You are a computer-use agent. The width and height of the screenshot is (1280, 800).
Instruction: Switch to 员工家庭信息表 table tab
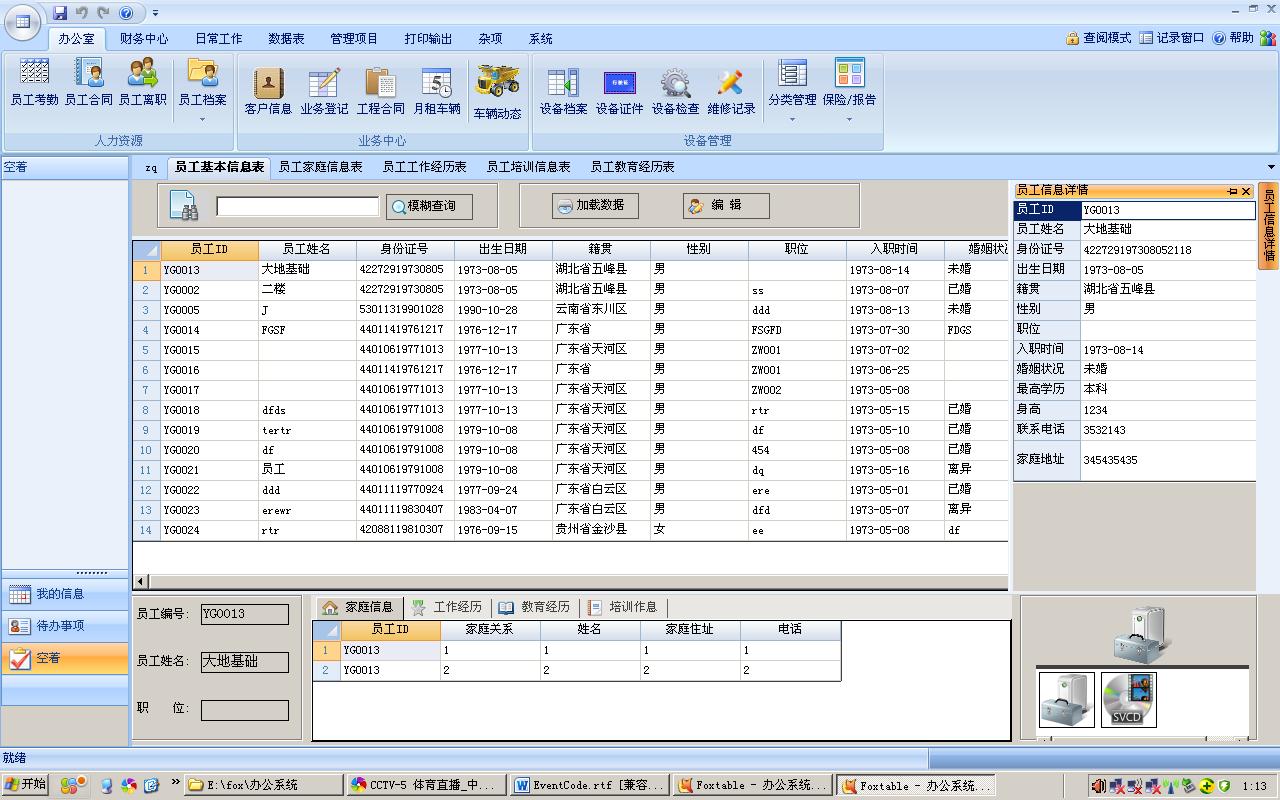(320, 167)
